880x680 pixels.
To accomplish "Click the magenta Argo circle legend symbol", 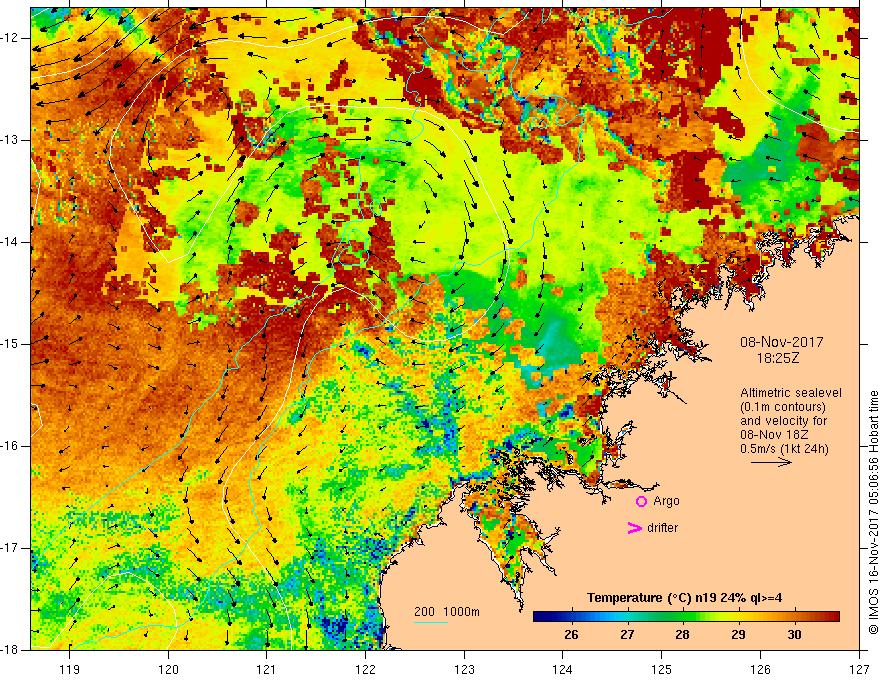I will pos(641,502).
